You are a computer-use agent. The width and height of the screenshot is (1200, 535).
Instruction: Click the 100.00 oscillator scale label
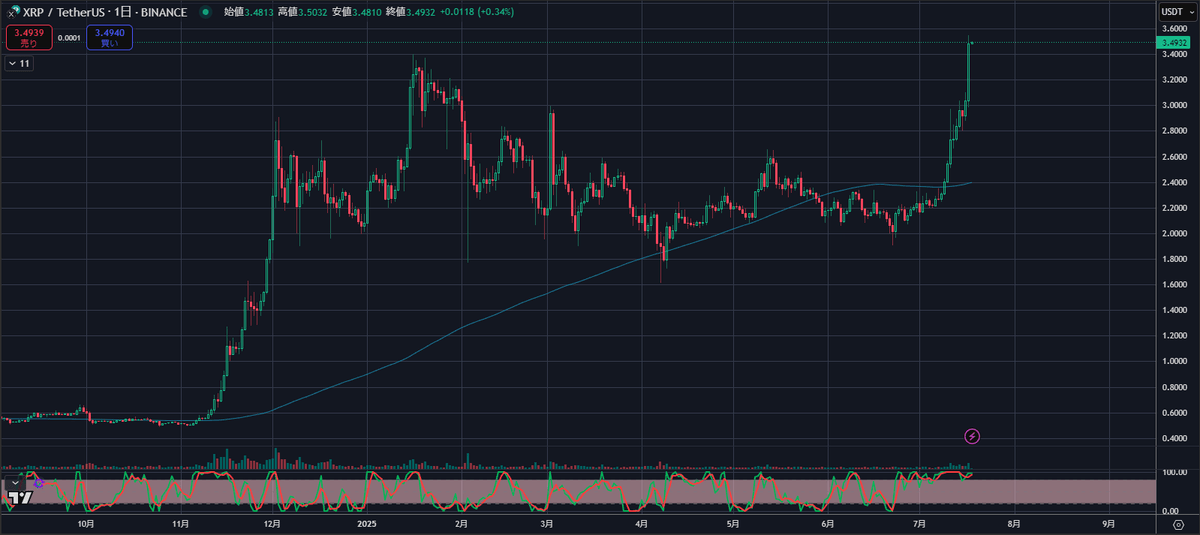coord(1174,472)
